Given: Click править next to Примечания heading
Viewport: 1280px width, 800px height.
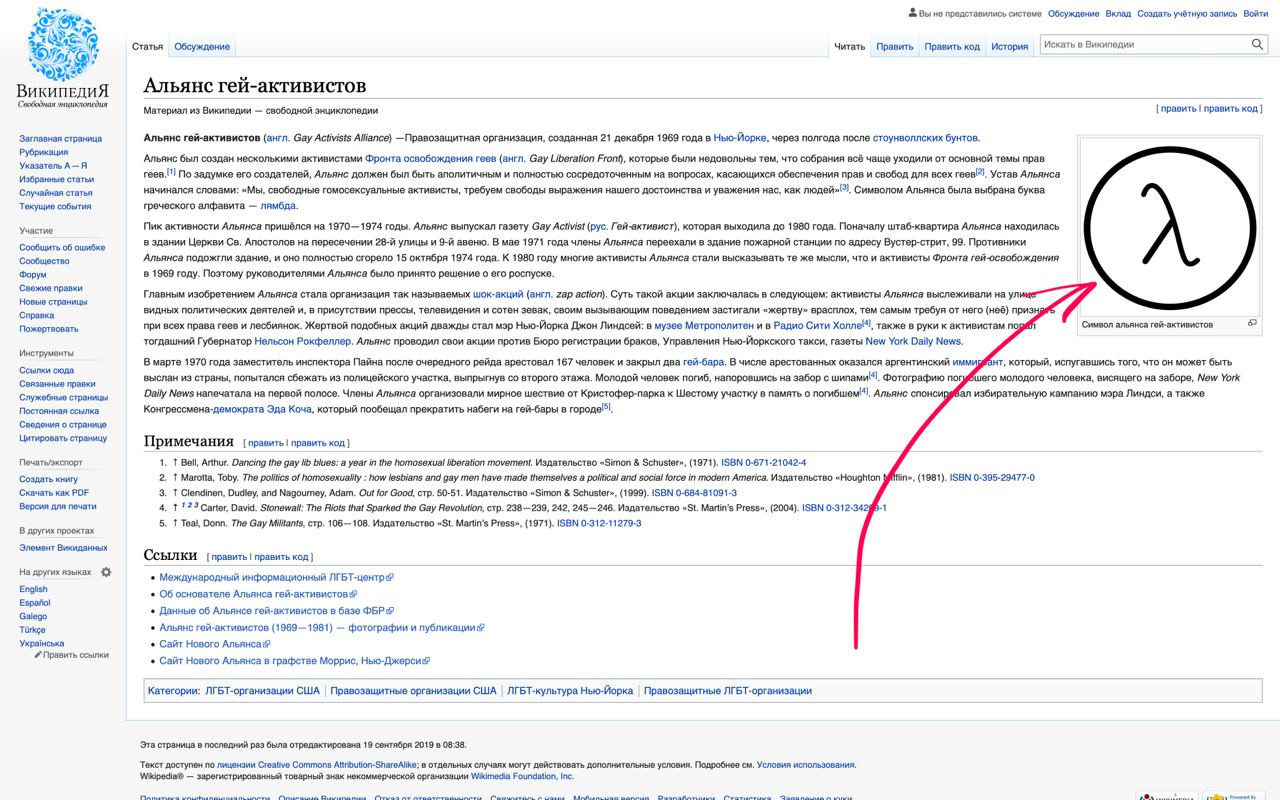Looking at the screenshot, I should [x=266, y=443].
